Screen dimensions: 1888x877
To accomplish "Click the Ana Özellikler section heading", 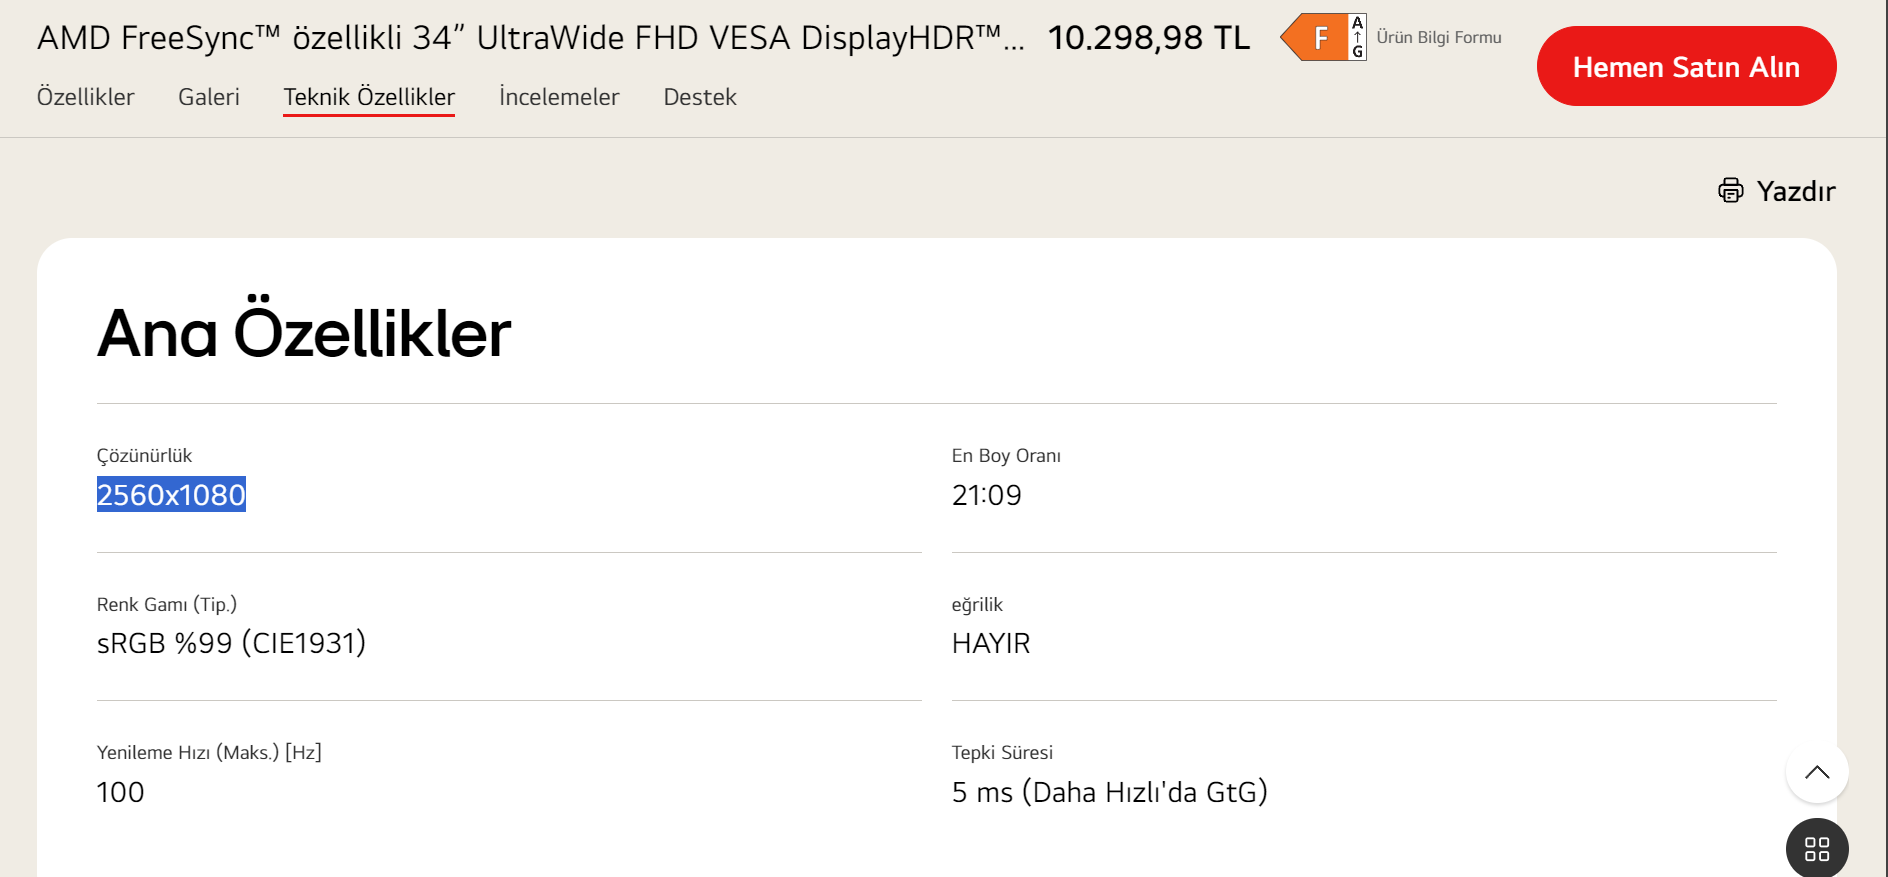I will 304,333.
